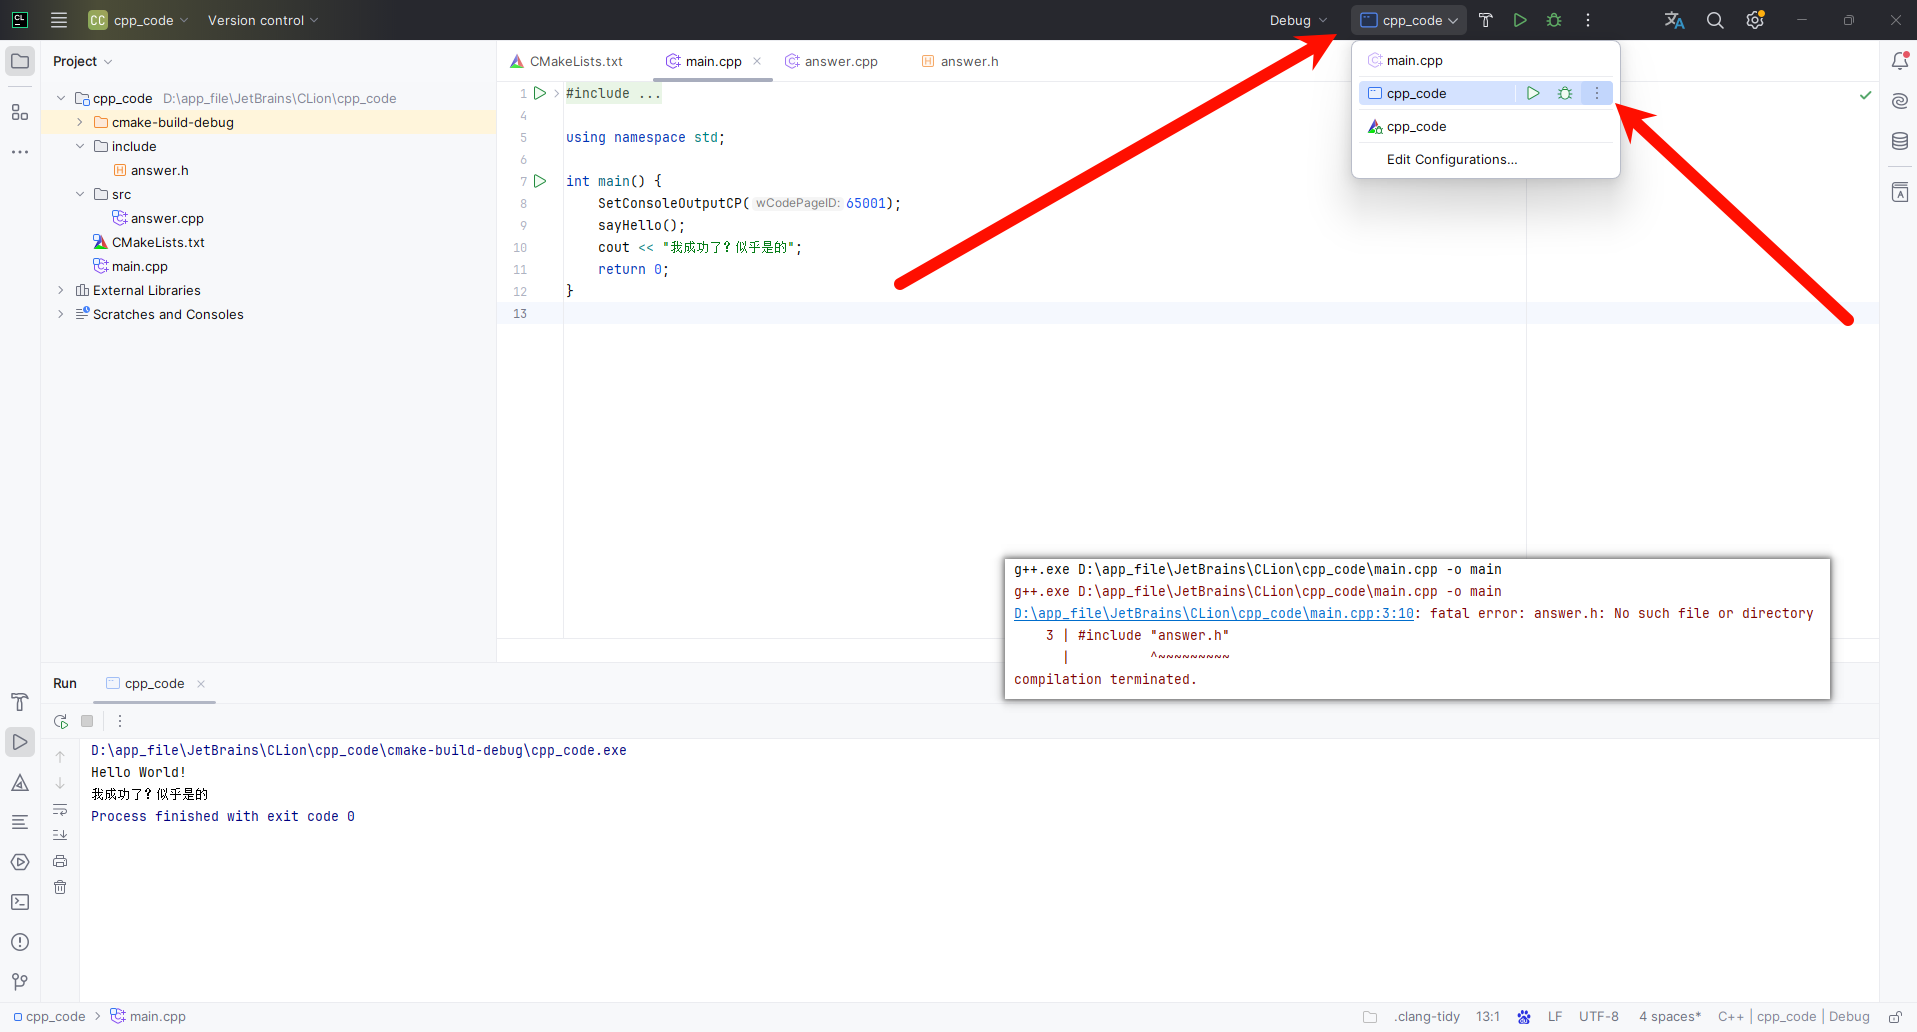Clear the Run console with trash icon

coord(60,887)
